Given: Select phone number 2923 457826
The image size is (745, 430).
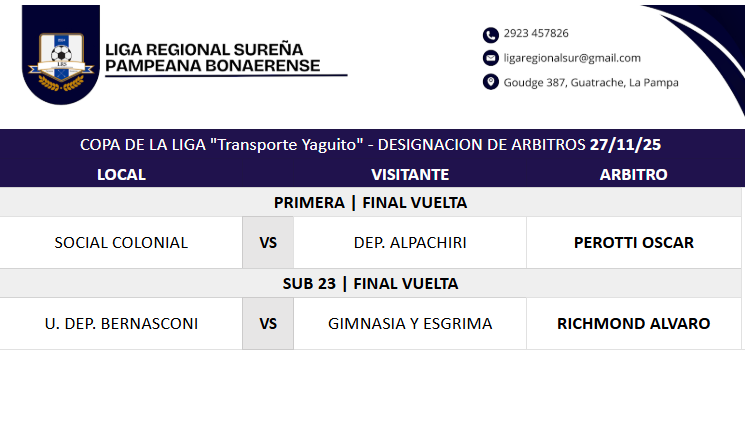Looking at the screenshot, I should pos(536,34).
